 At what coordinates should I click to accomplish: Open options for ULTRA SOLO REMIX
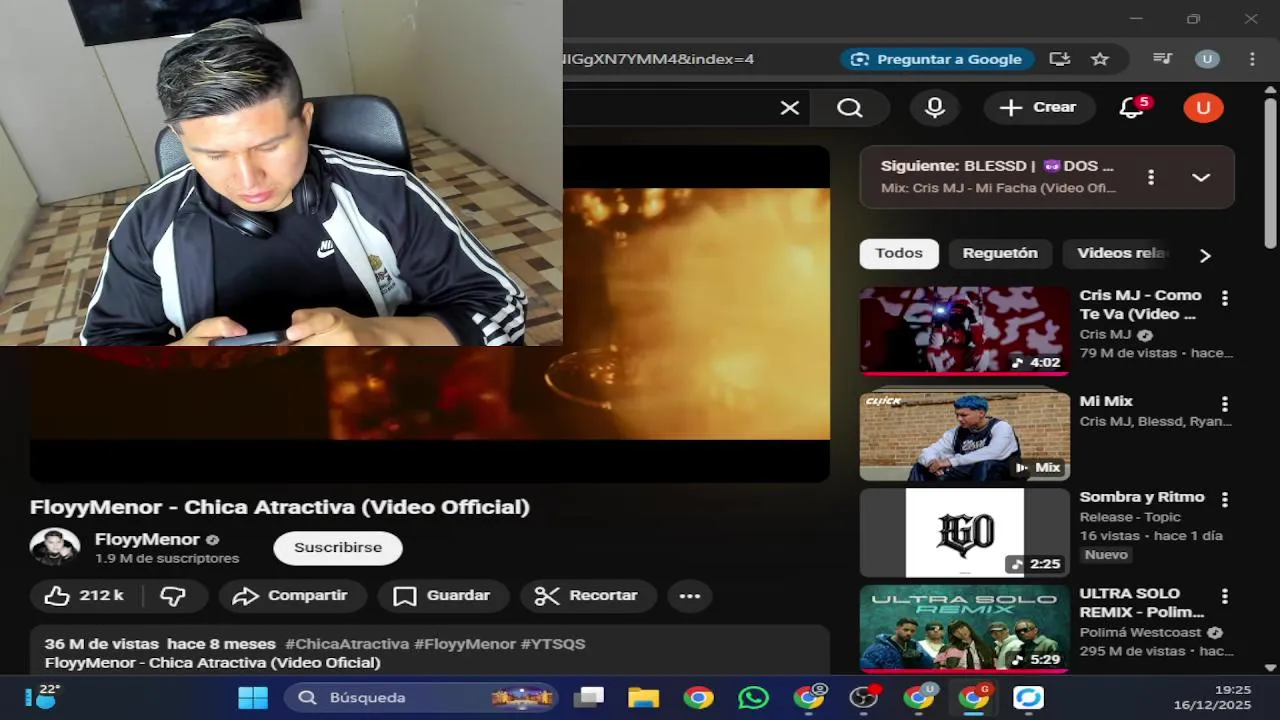tap(1225, 596)
